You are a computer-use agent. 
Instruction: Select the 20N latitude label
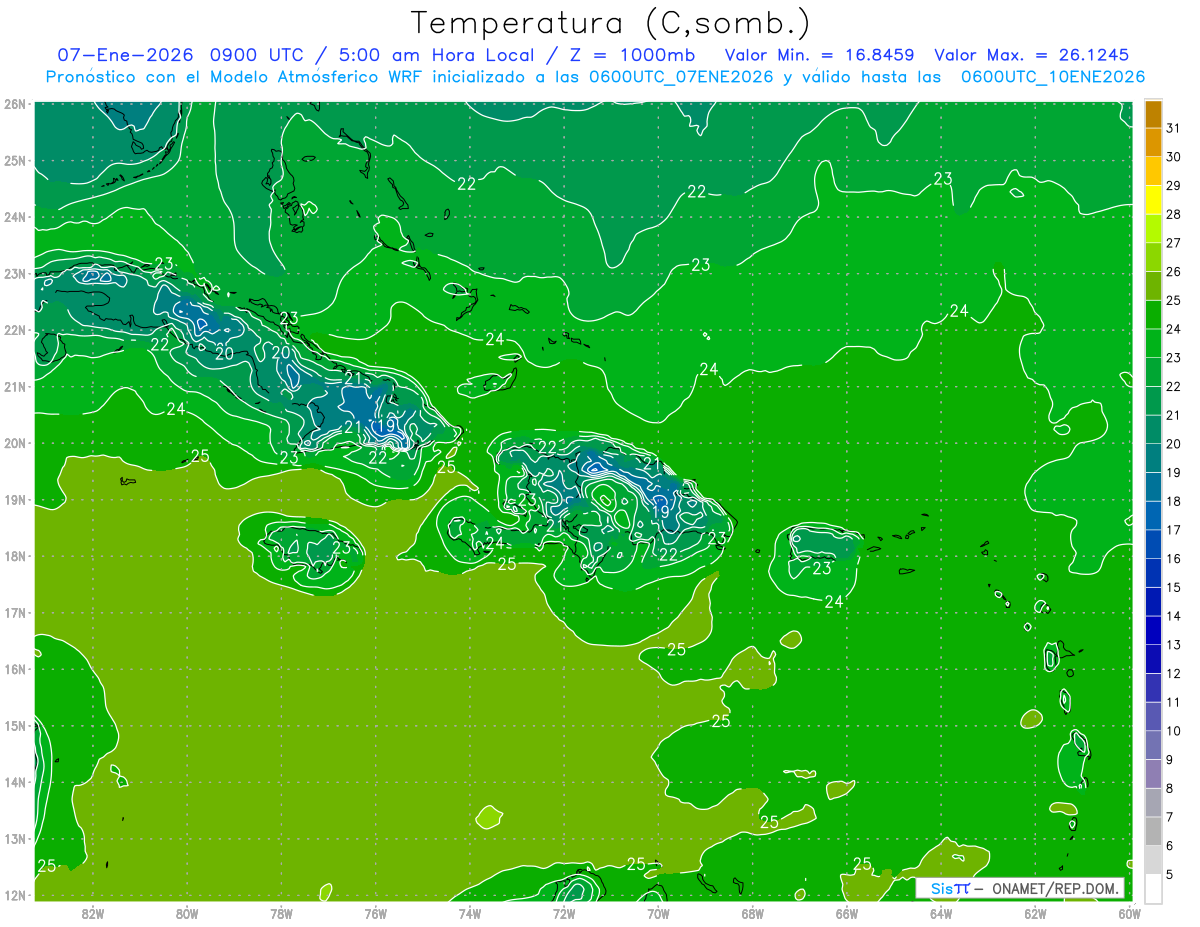point(14,443)
